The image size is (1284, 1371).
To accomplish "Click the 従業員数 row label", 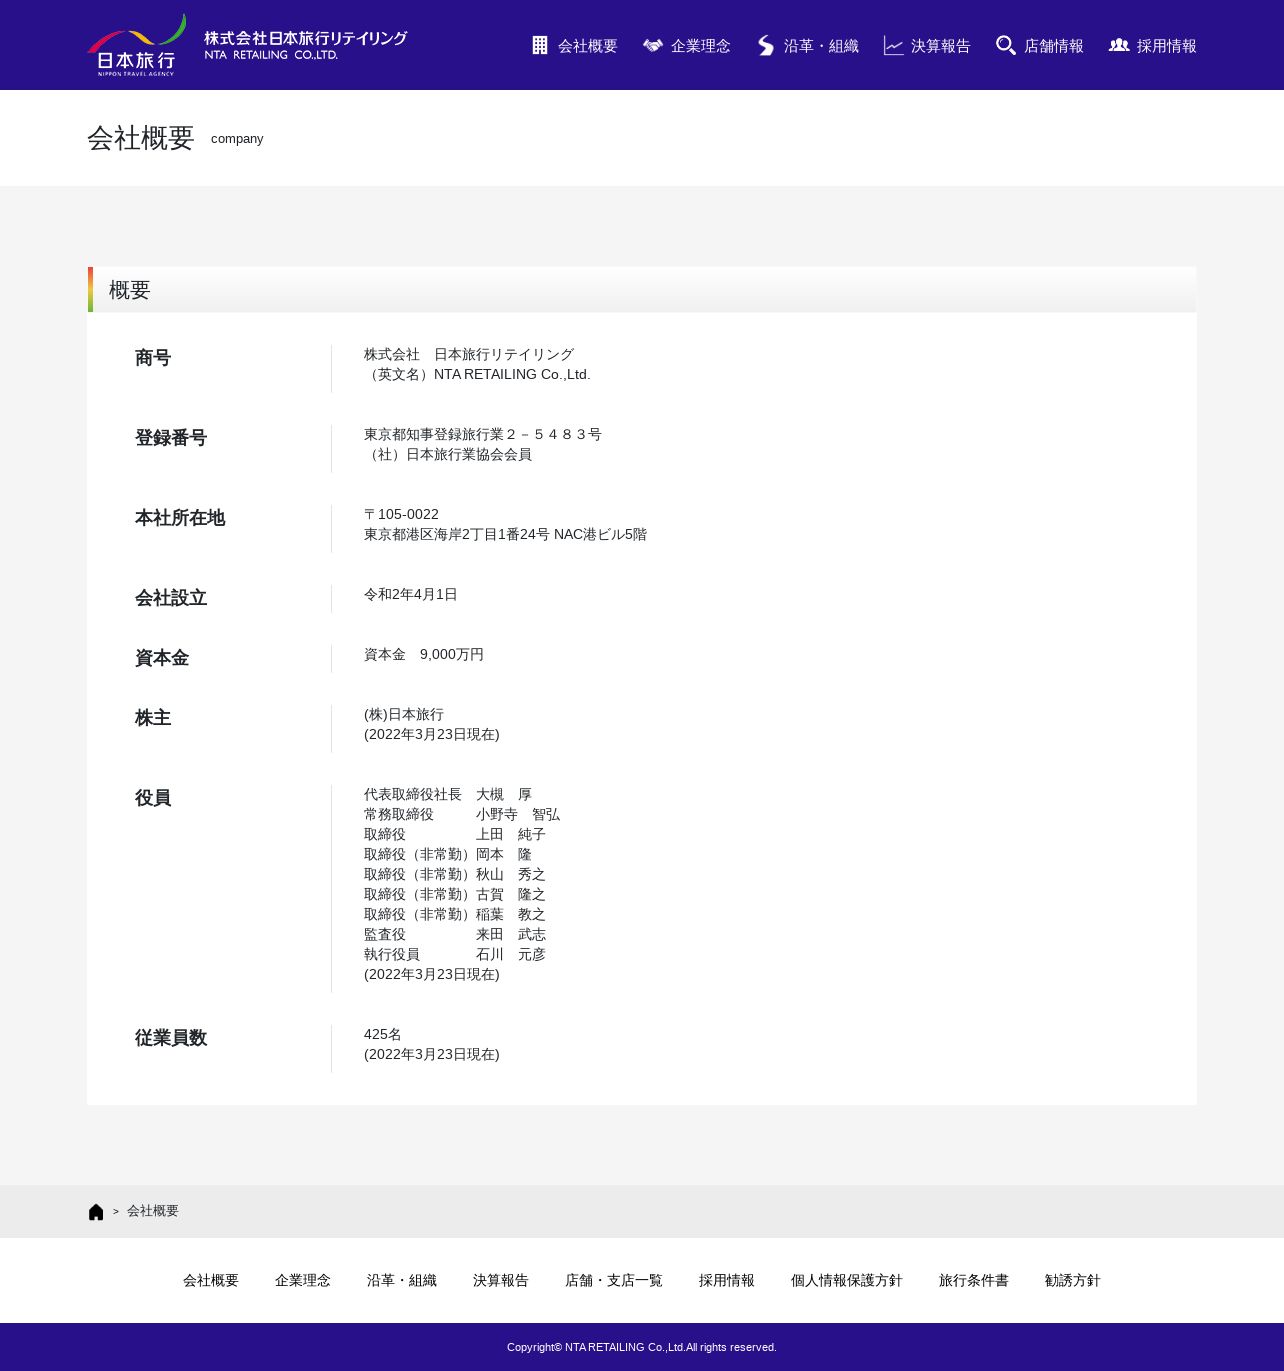I will pos(171,1038).
